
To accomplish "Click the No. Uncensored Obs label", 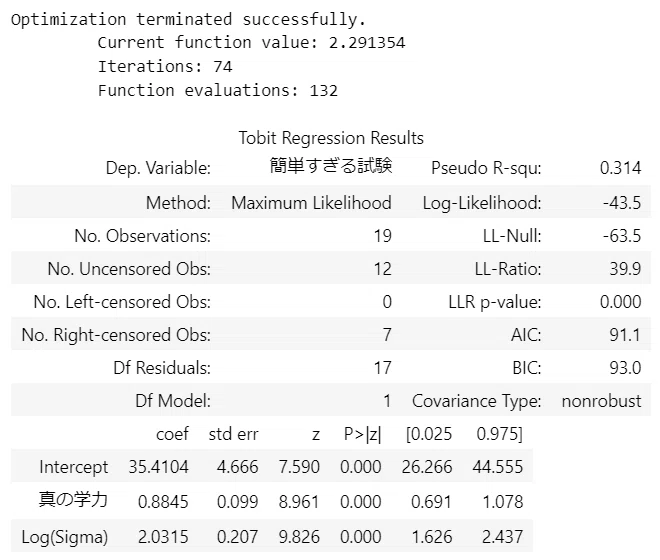I will [x=129, y=269].
